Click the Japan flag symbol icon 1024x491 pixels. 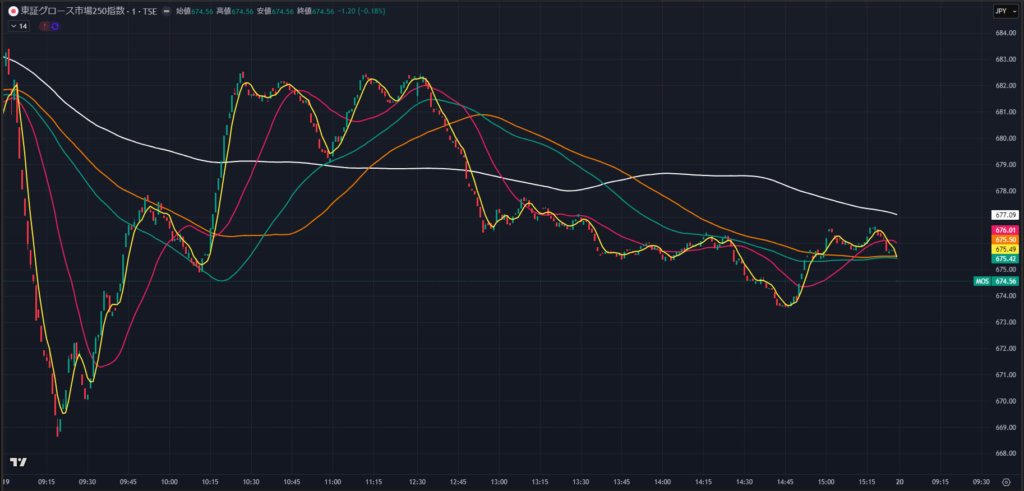click(12, 10)
